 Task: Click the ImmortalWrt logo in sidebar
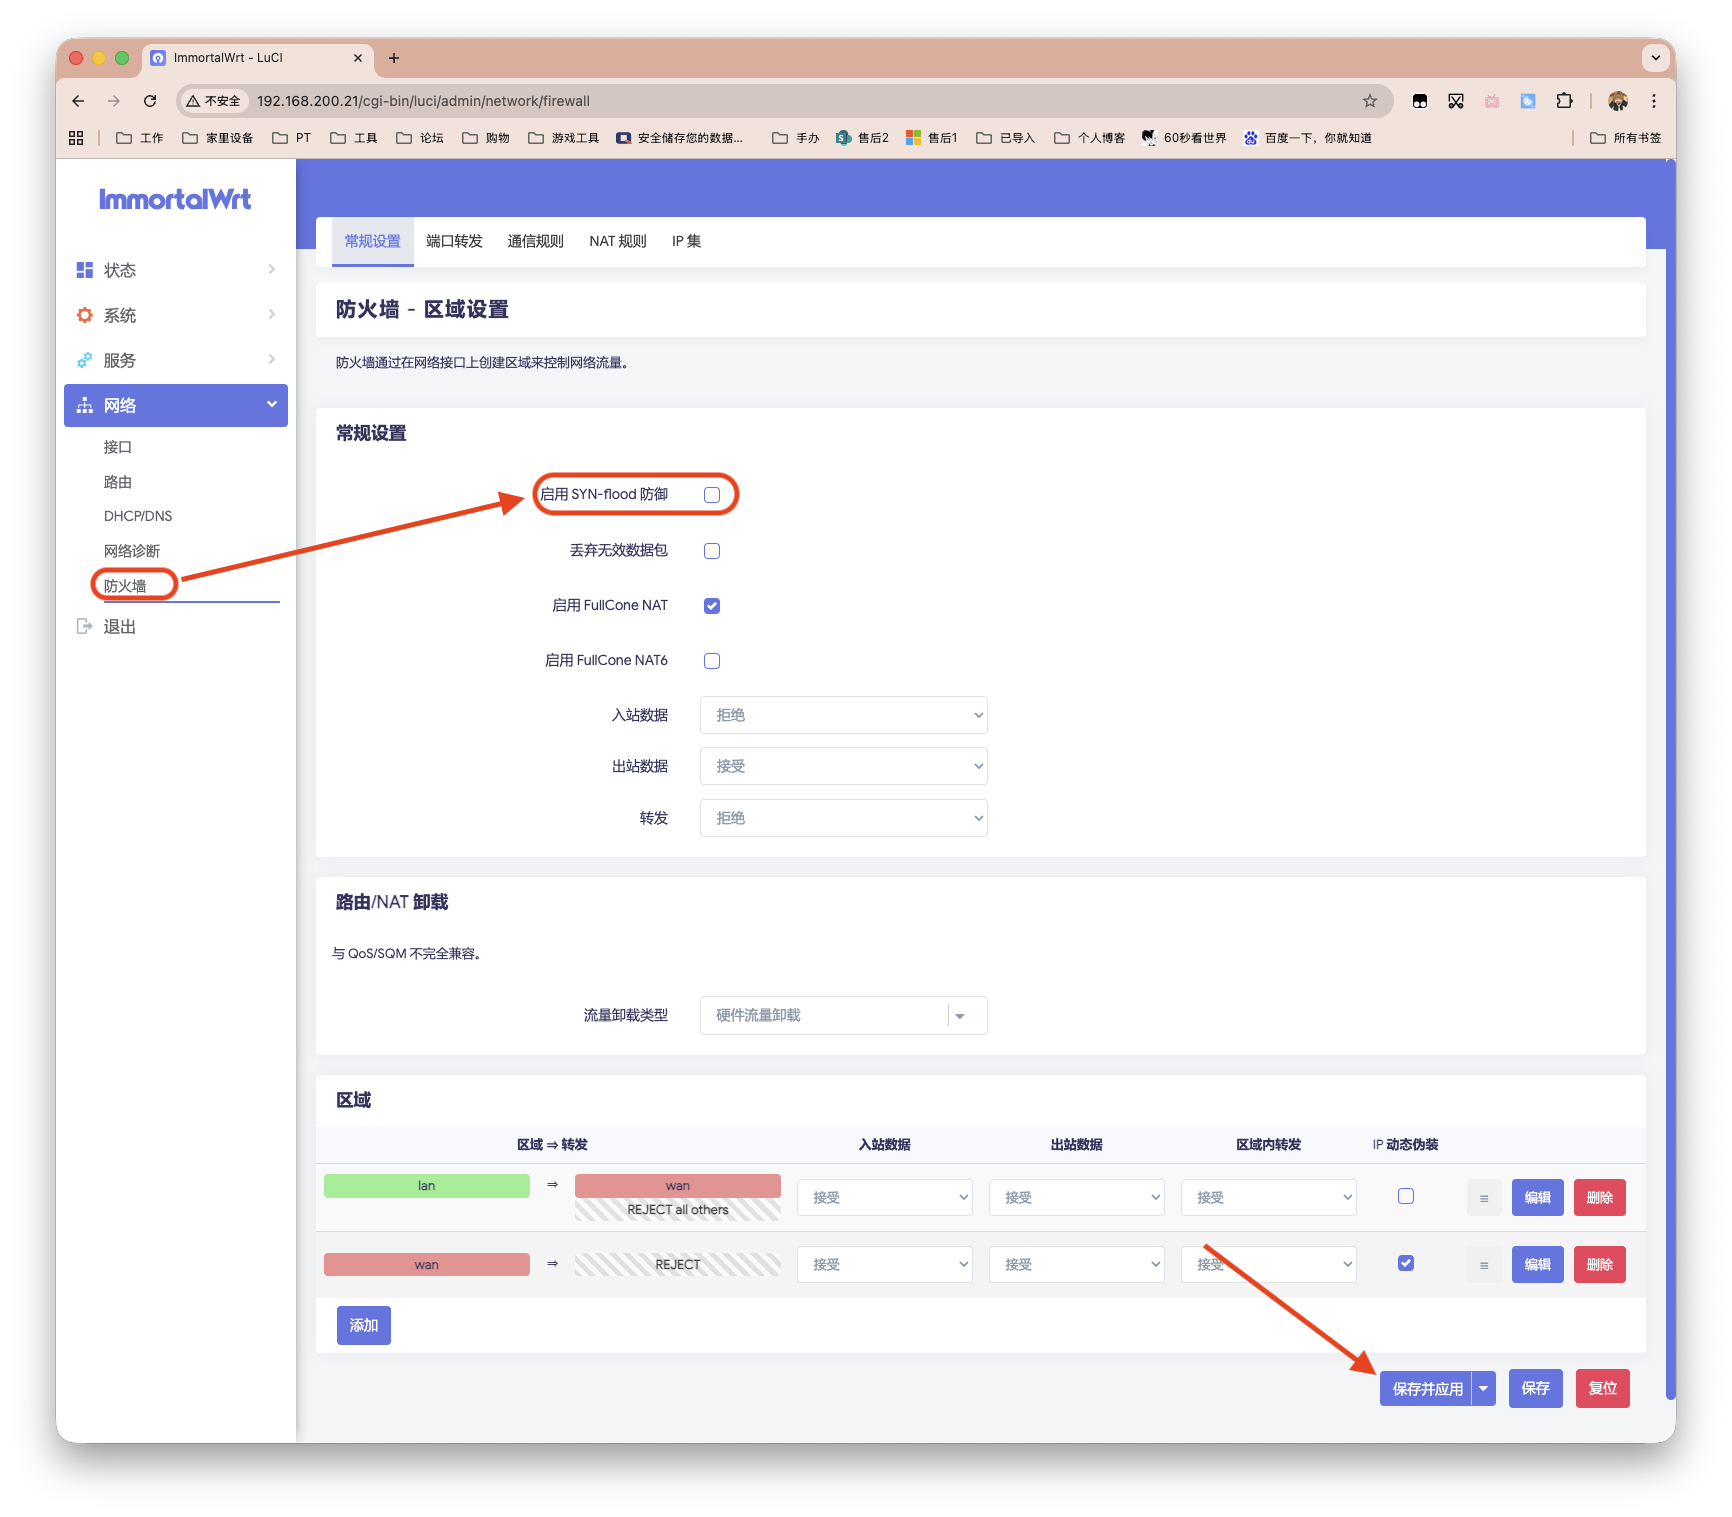click(175, 199)
